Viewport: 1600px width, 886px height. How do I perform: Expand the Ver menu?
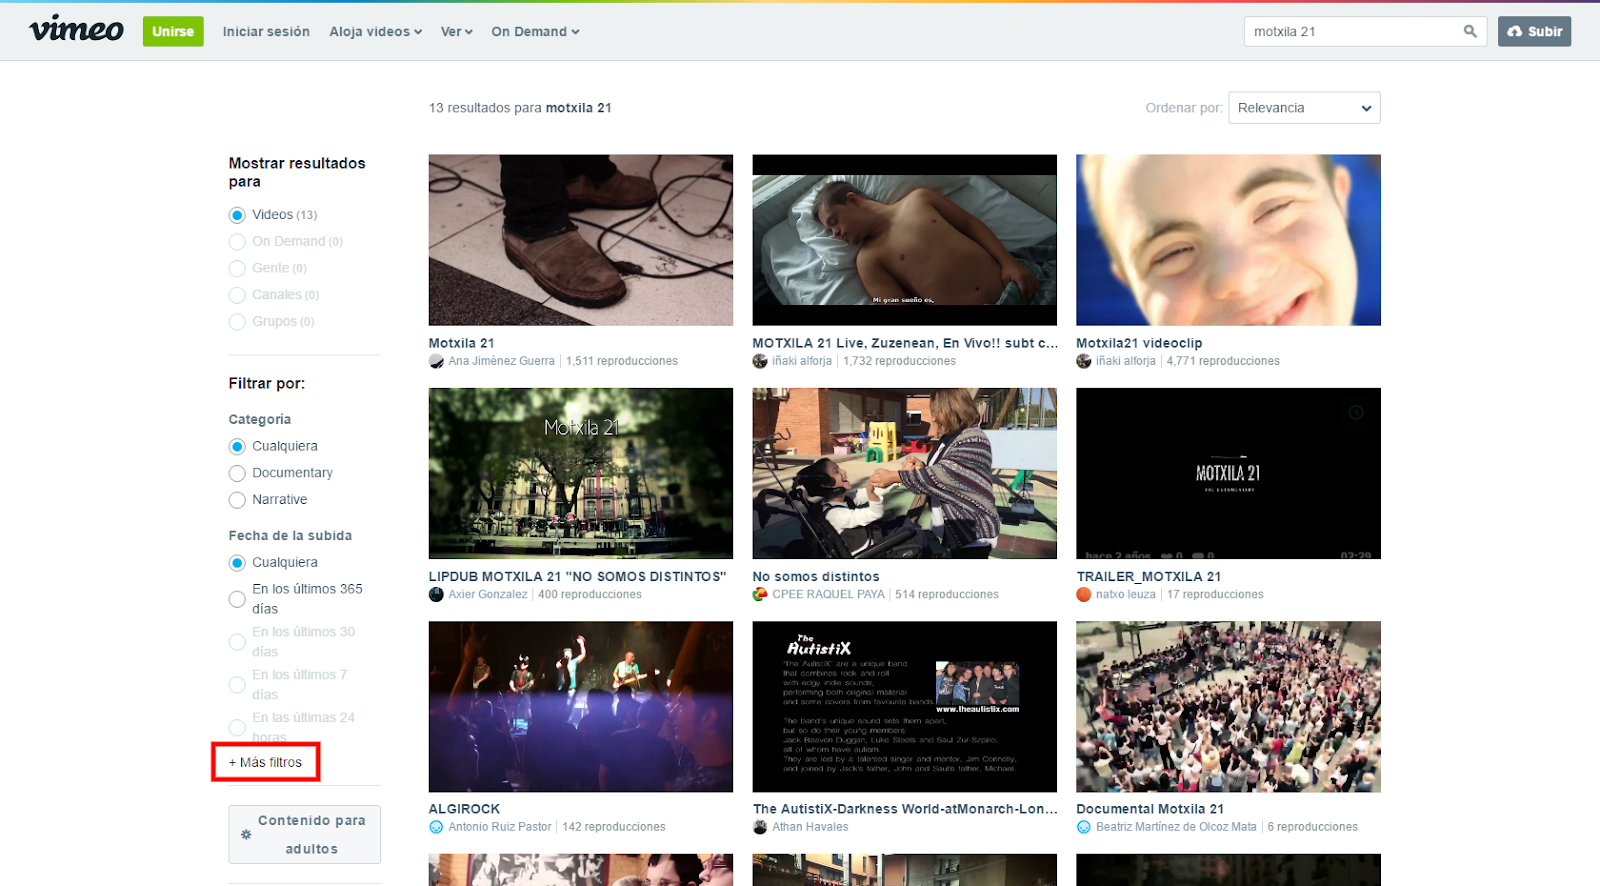coord(456,32)
